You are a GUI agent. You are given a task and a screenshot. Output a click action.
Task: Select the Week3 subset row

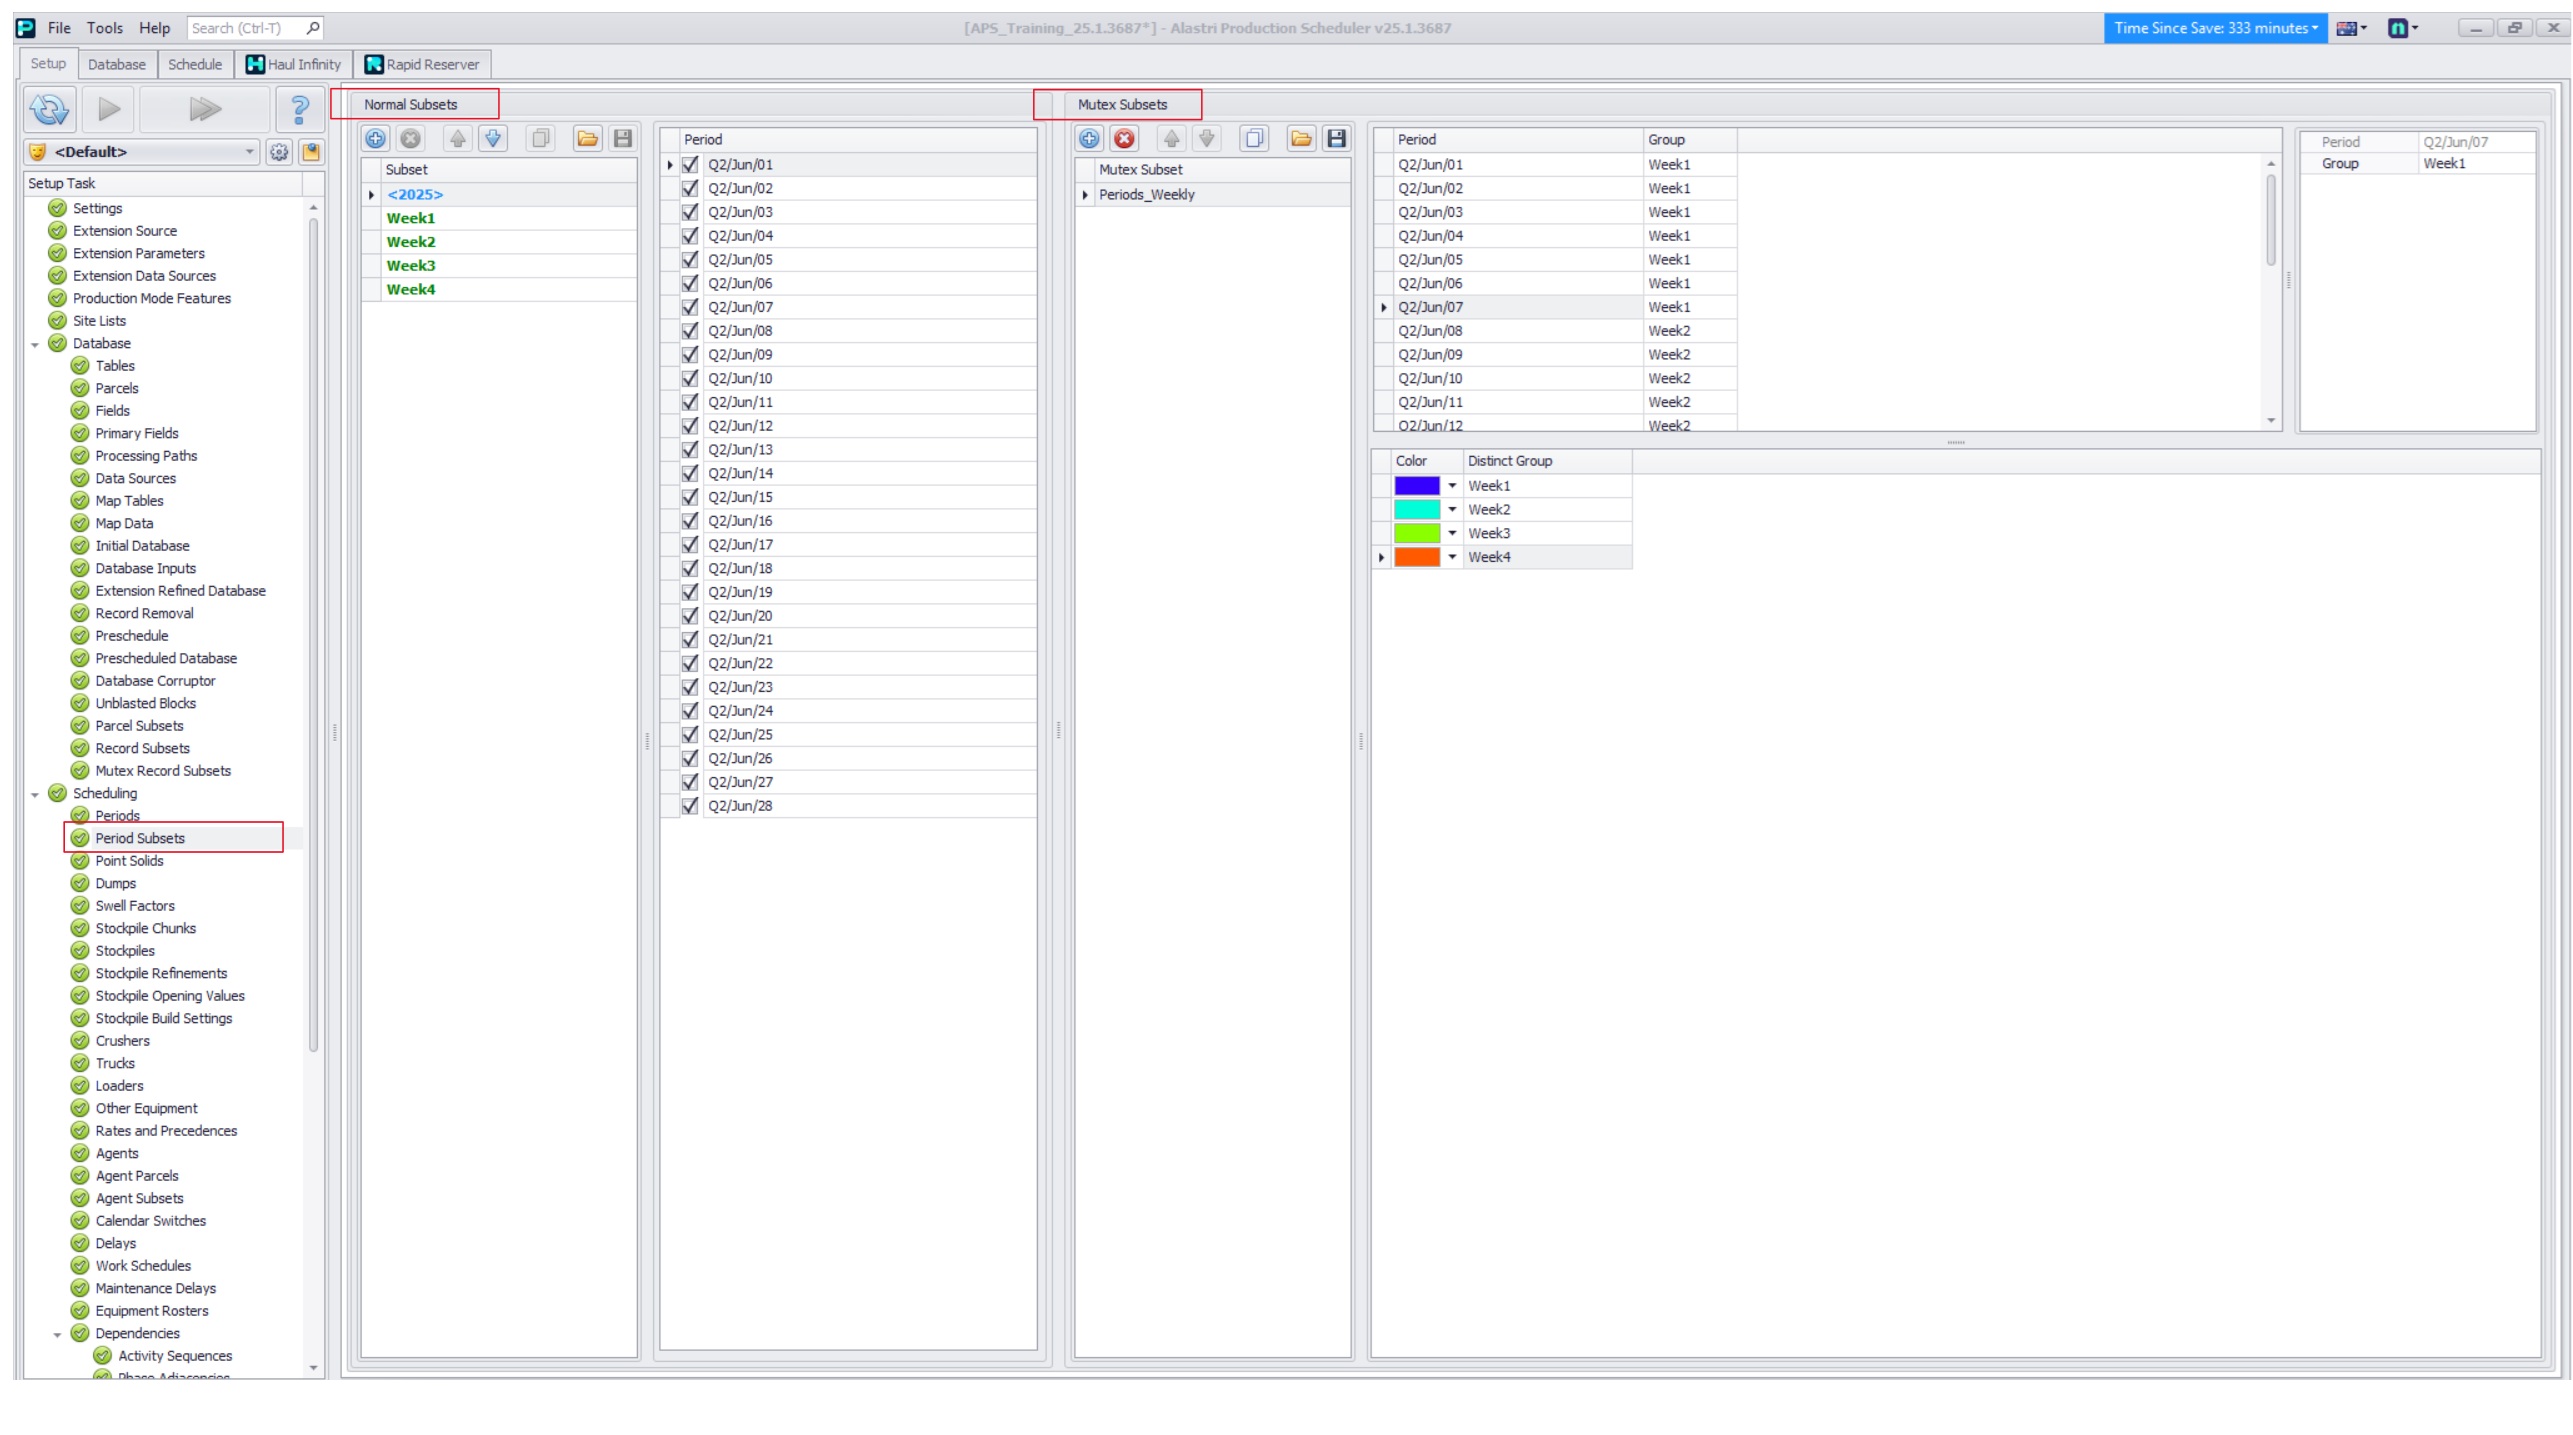(411, 266)
